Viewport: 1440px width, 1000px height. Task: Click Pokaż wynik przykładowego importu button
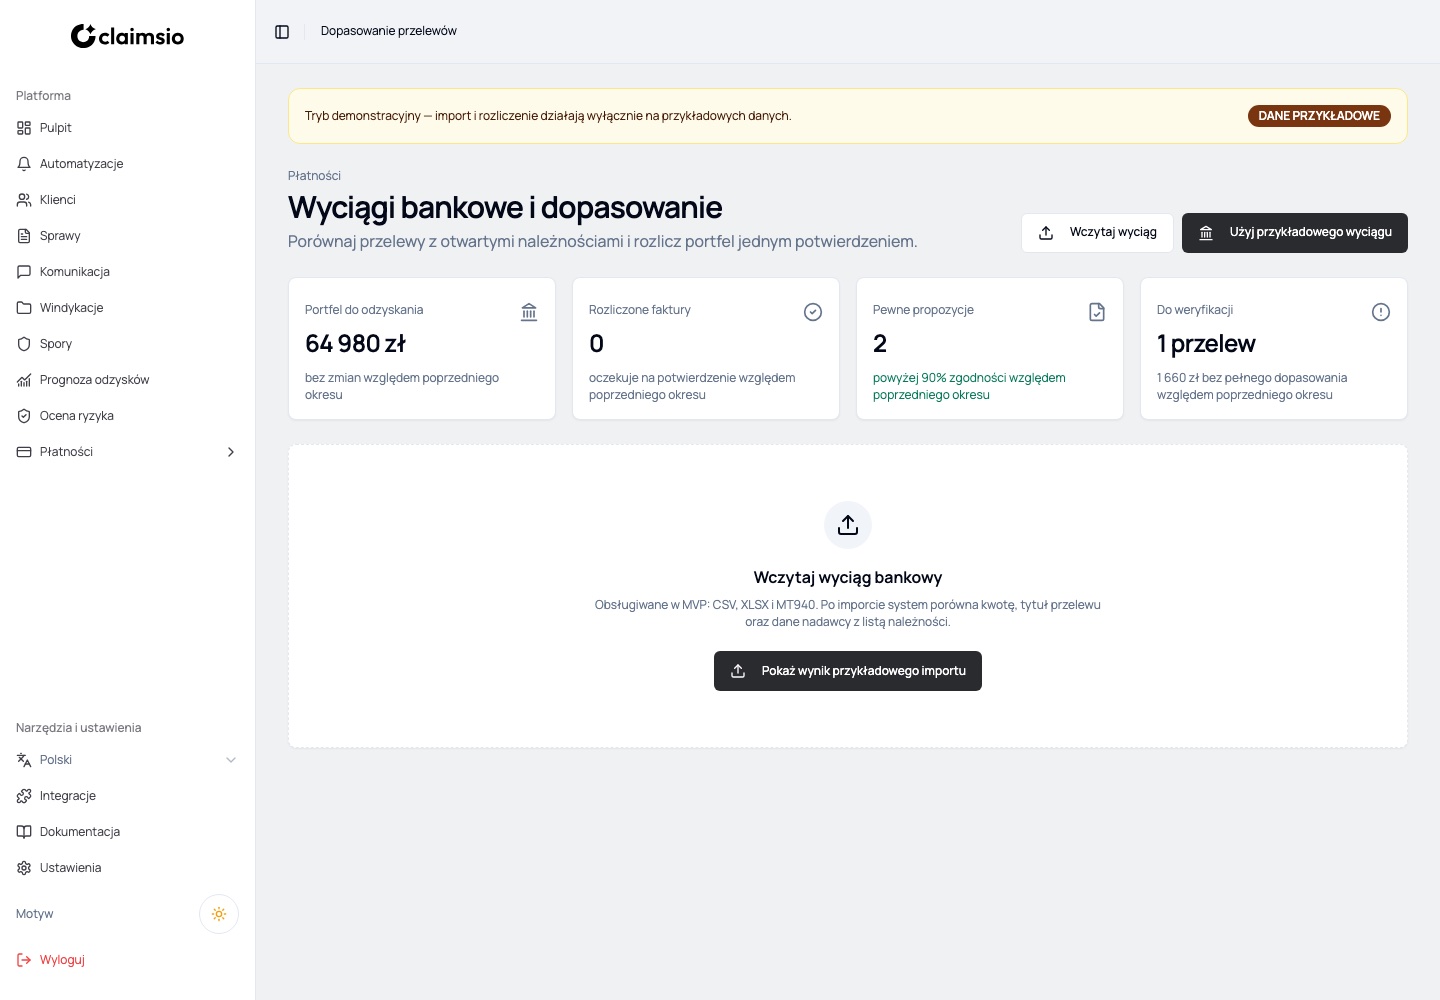coord(848,671)
